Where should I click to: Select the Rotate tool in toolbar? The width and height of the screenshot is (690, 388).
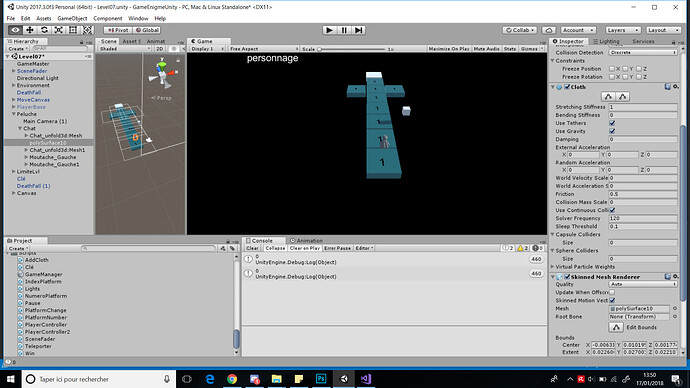click(x=44, y=30)
